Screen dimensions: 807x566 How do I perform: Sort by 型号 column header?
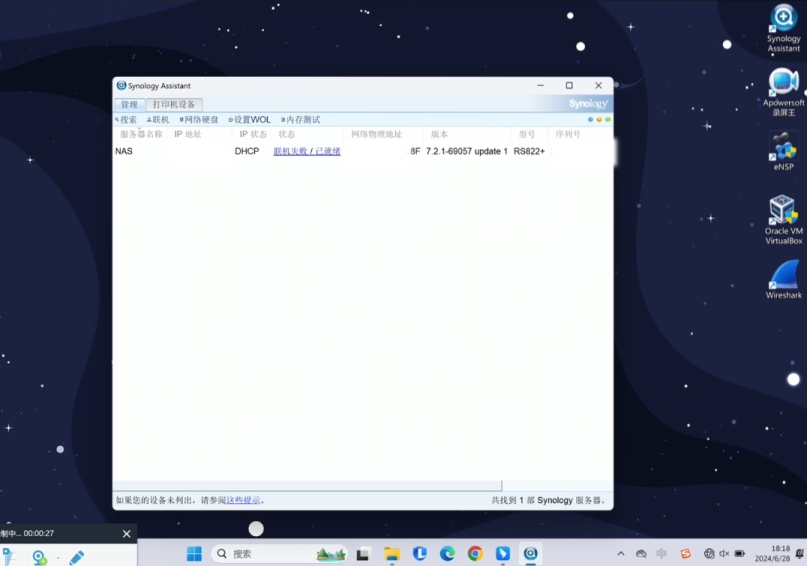point(527,134)
